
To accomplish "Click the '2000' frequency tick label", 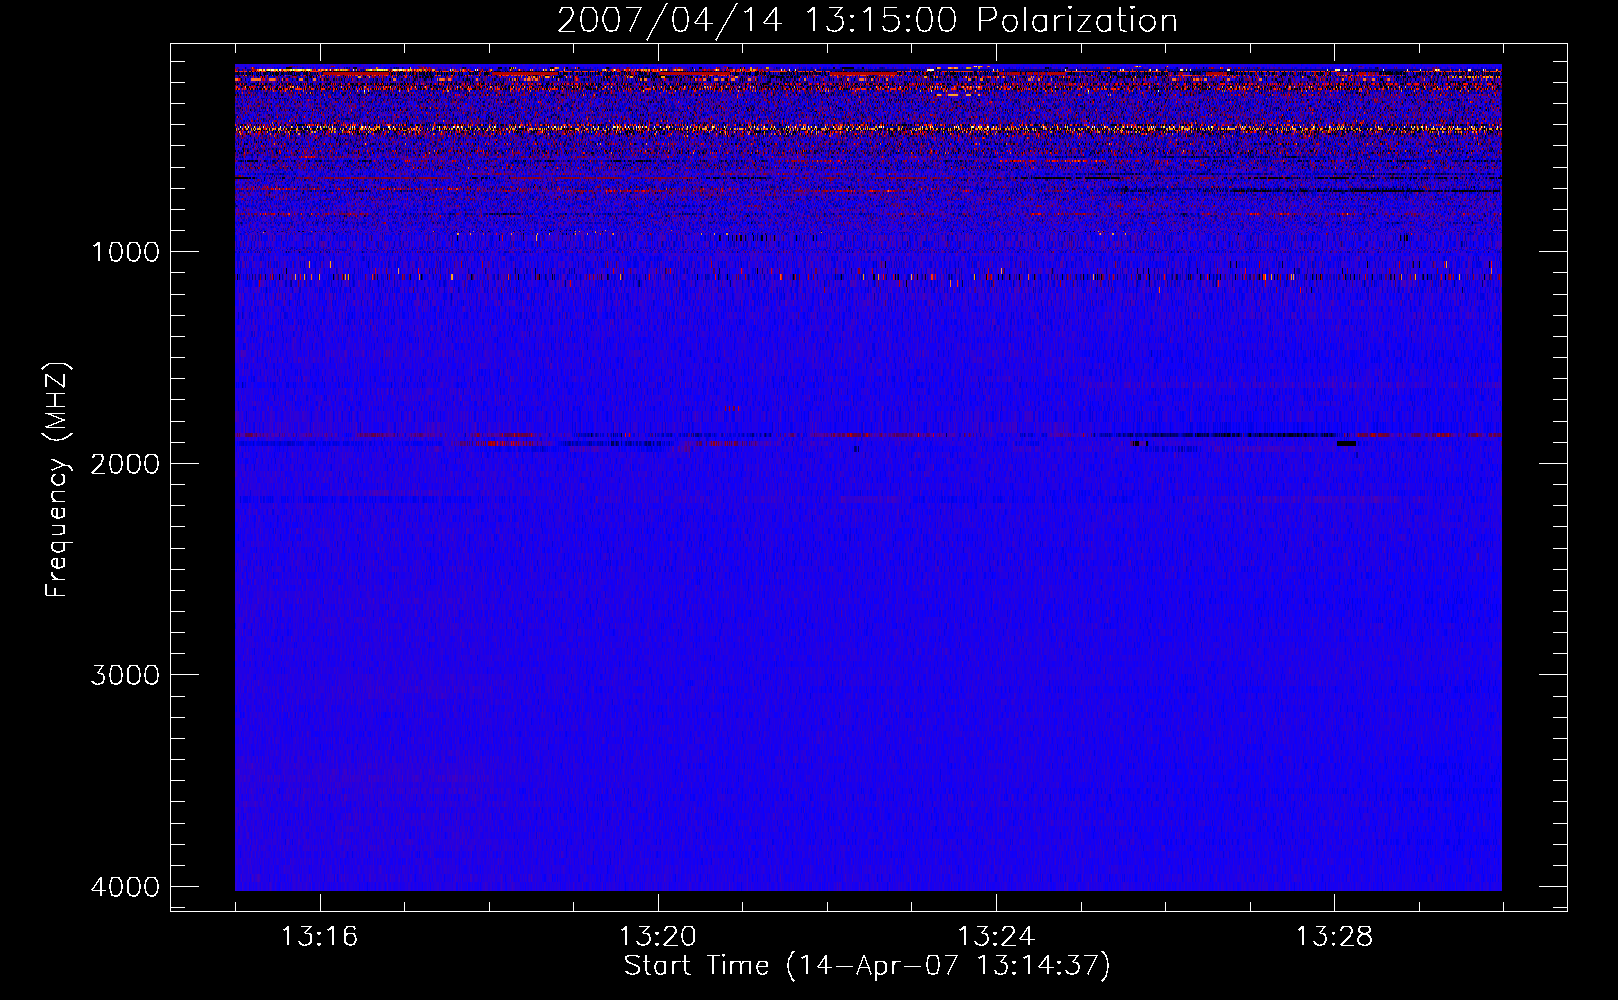I will [125, 464].
